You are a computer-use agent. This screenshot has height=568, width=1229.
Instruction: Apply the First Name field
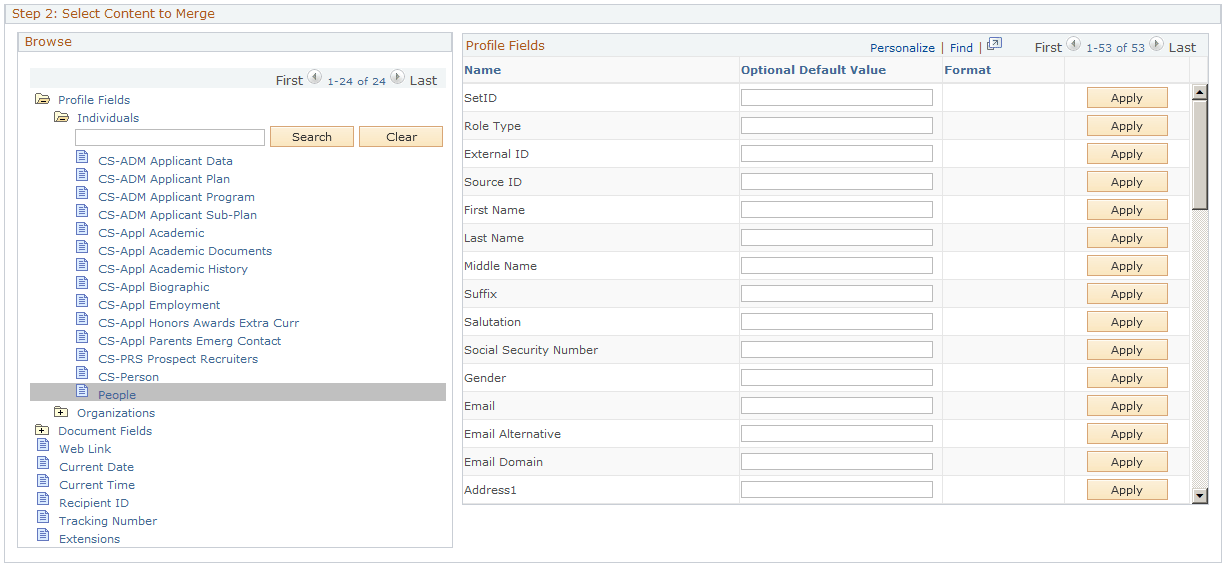coord(1127,210)
